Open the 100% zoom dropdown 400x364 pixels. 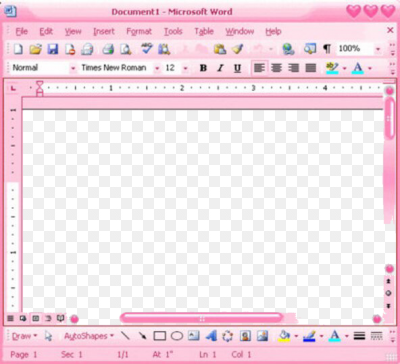click(x=378, y=49)
